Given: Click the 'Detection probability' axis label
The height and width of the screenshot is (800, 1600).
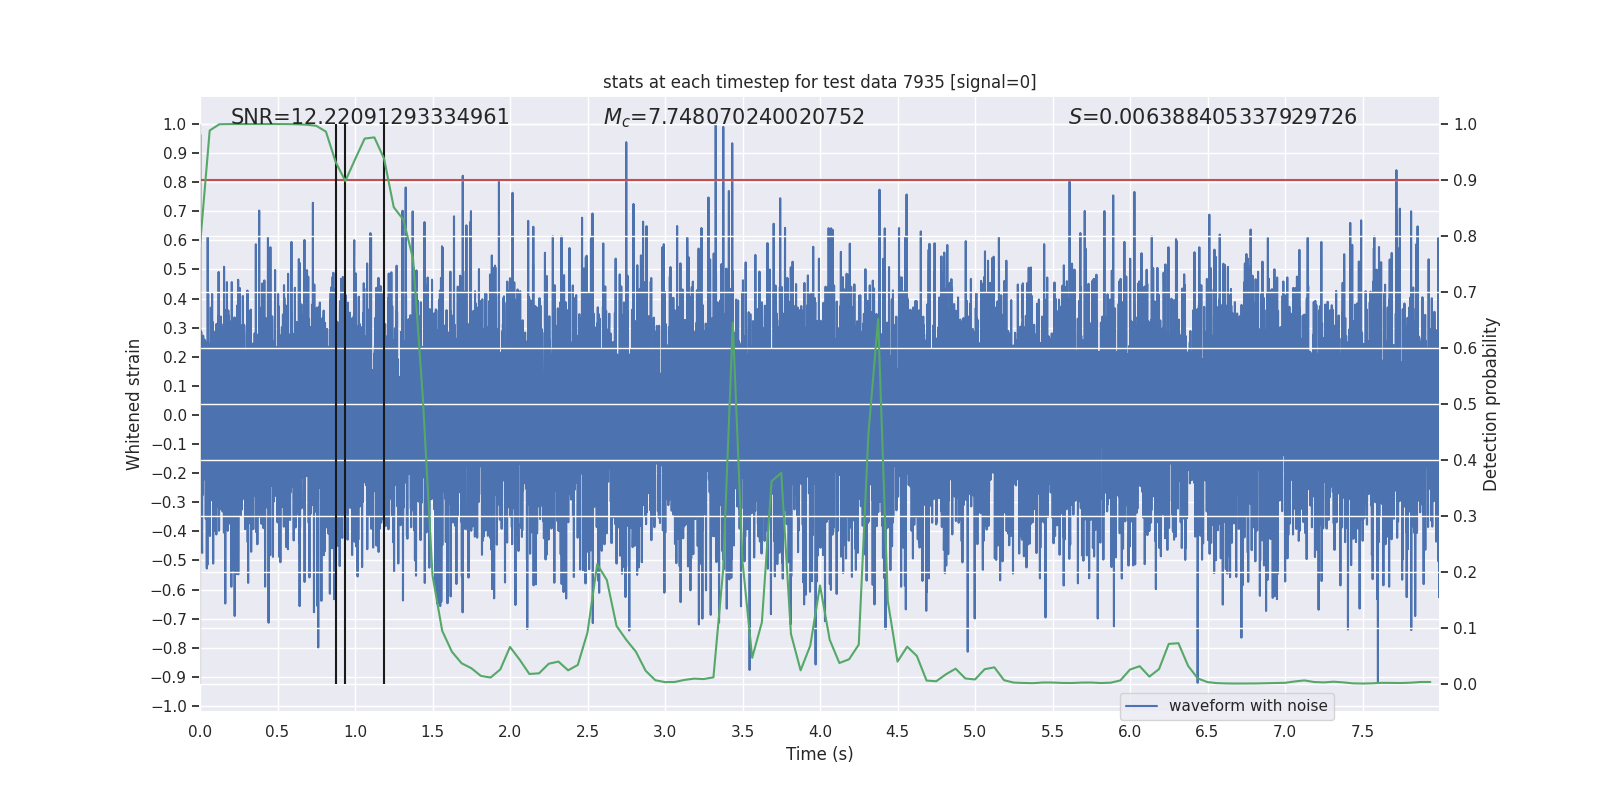Looking at the screenshot, I should click(1491, 404).
